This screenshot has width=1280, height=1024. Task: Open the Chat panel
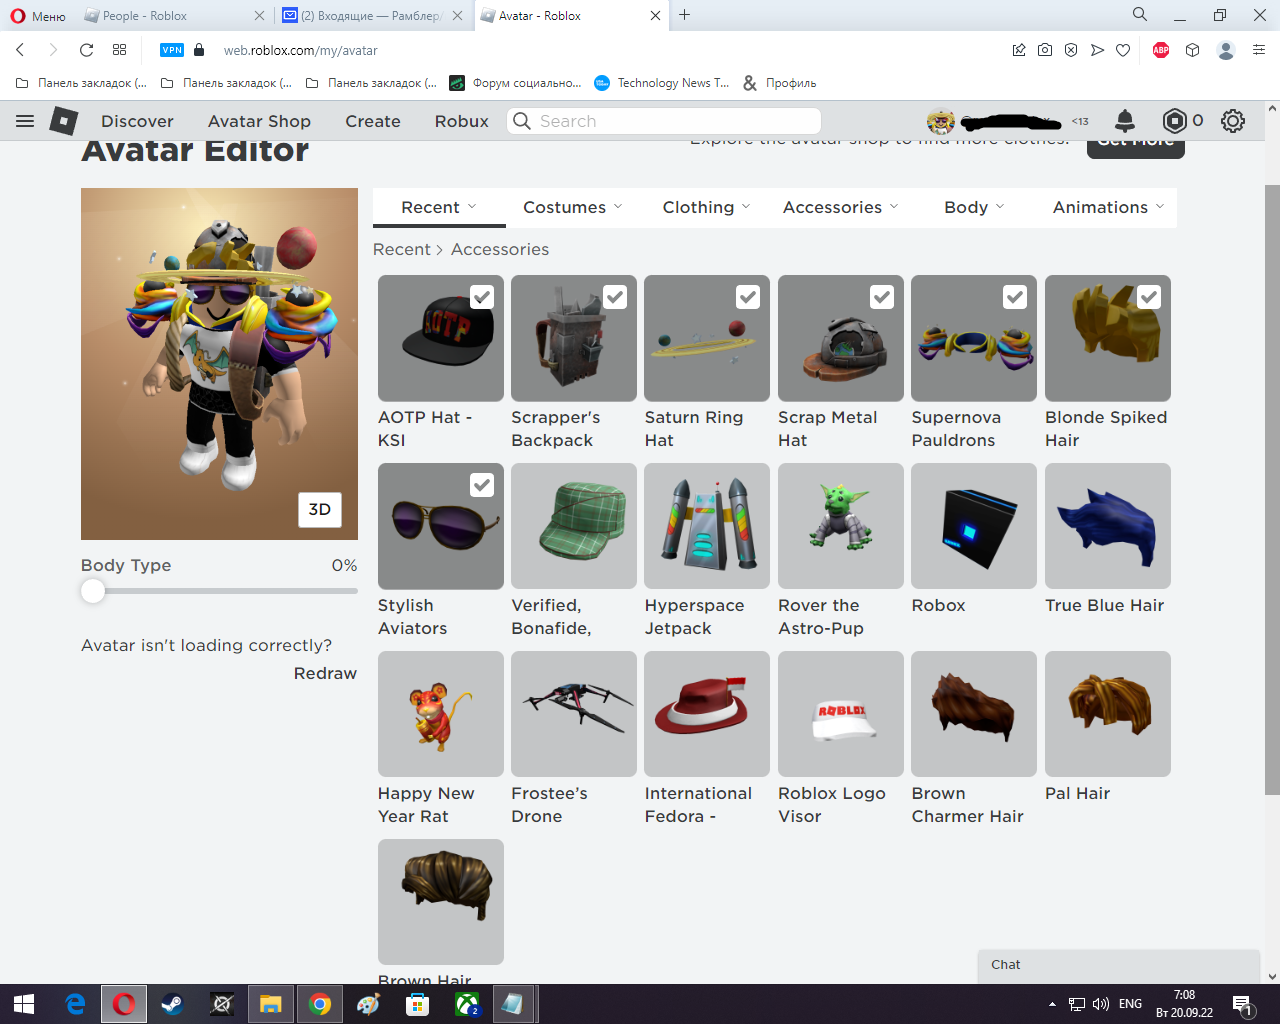tap(1118, 966)
